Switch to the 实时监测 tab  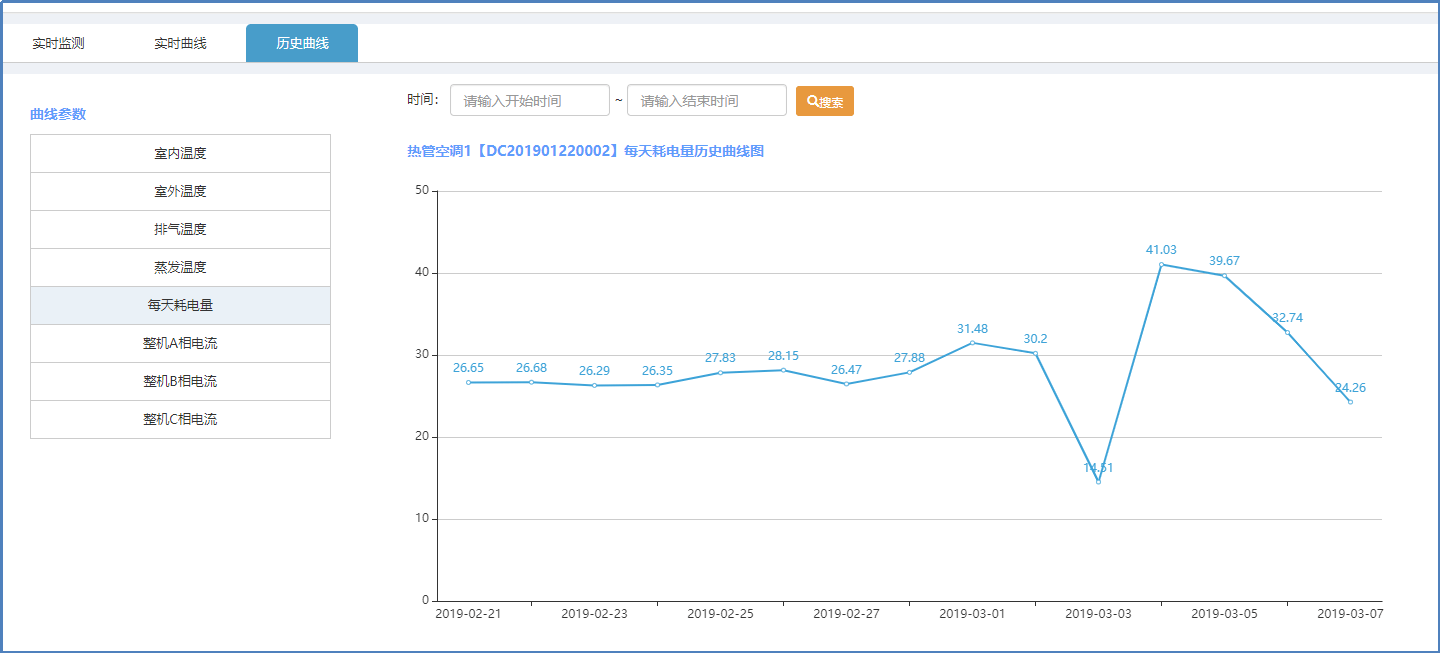click(x=58, y=44)
